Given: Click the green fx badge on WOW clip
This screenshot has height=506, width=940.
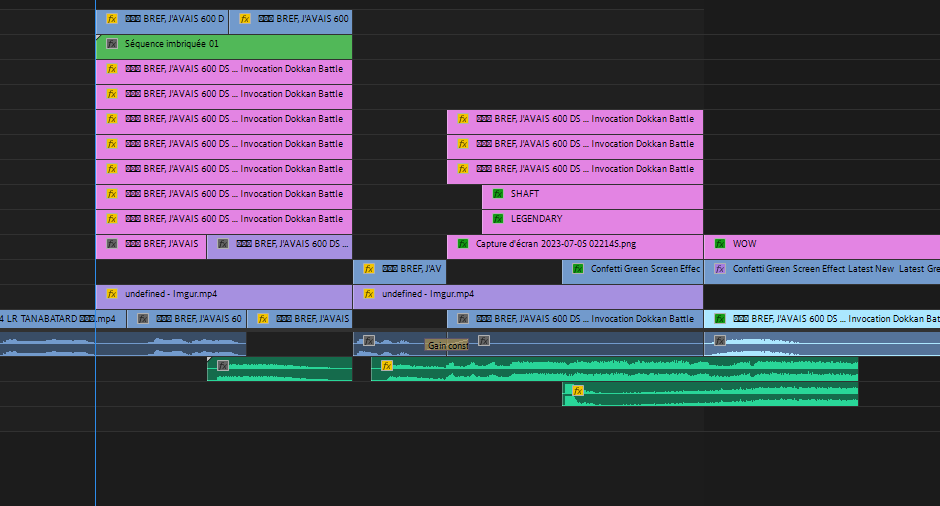Looking at the screenshot, I should pyautogui.click(x=720, y=244).
